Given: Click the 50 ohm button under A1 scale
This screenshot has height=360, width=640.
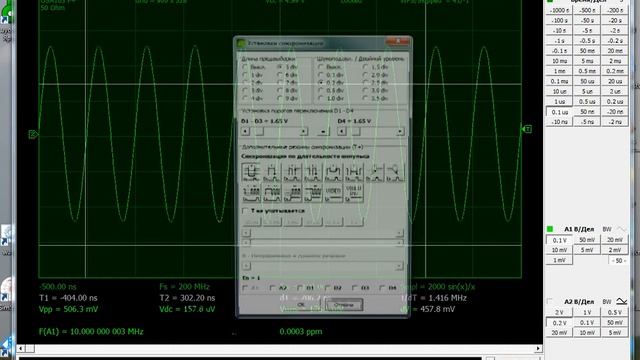Looking at the screenshot, I should pos(619,260).
